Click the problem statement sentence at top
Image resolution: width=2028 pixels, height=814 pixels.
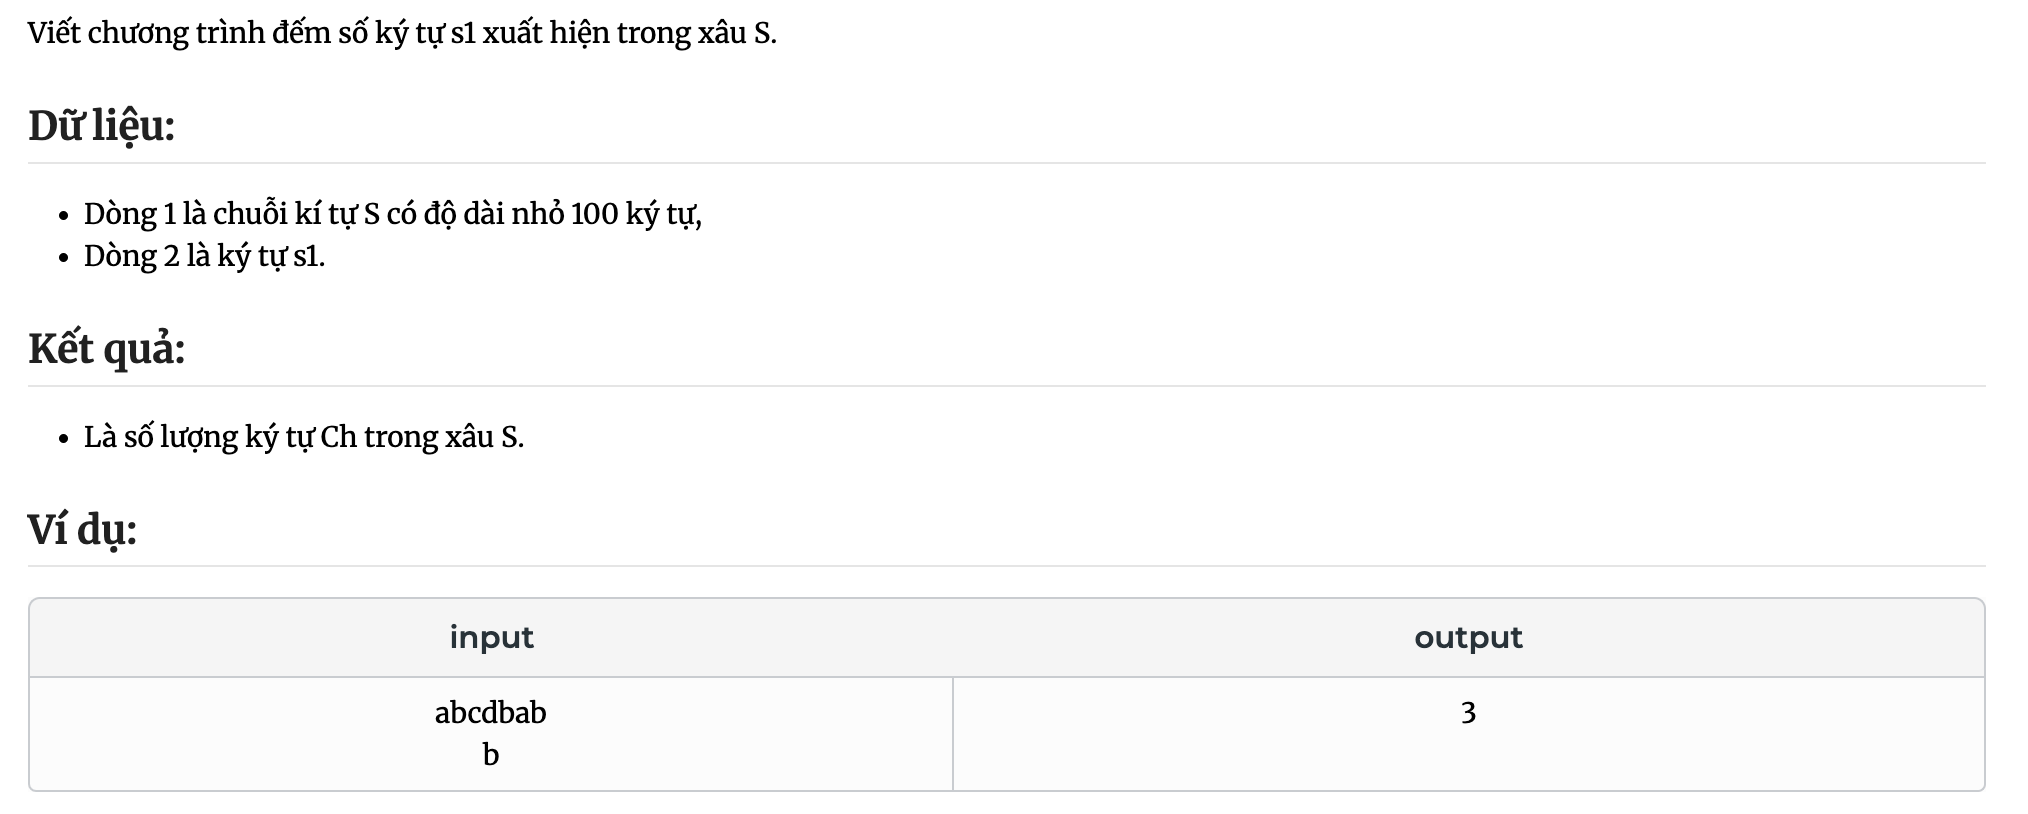click(402, 34)
